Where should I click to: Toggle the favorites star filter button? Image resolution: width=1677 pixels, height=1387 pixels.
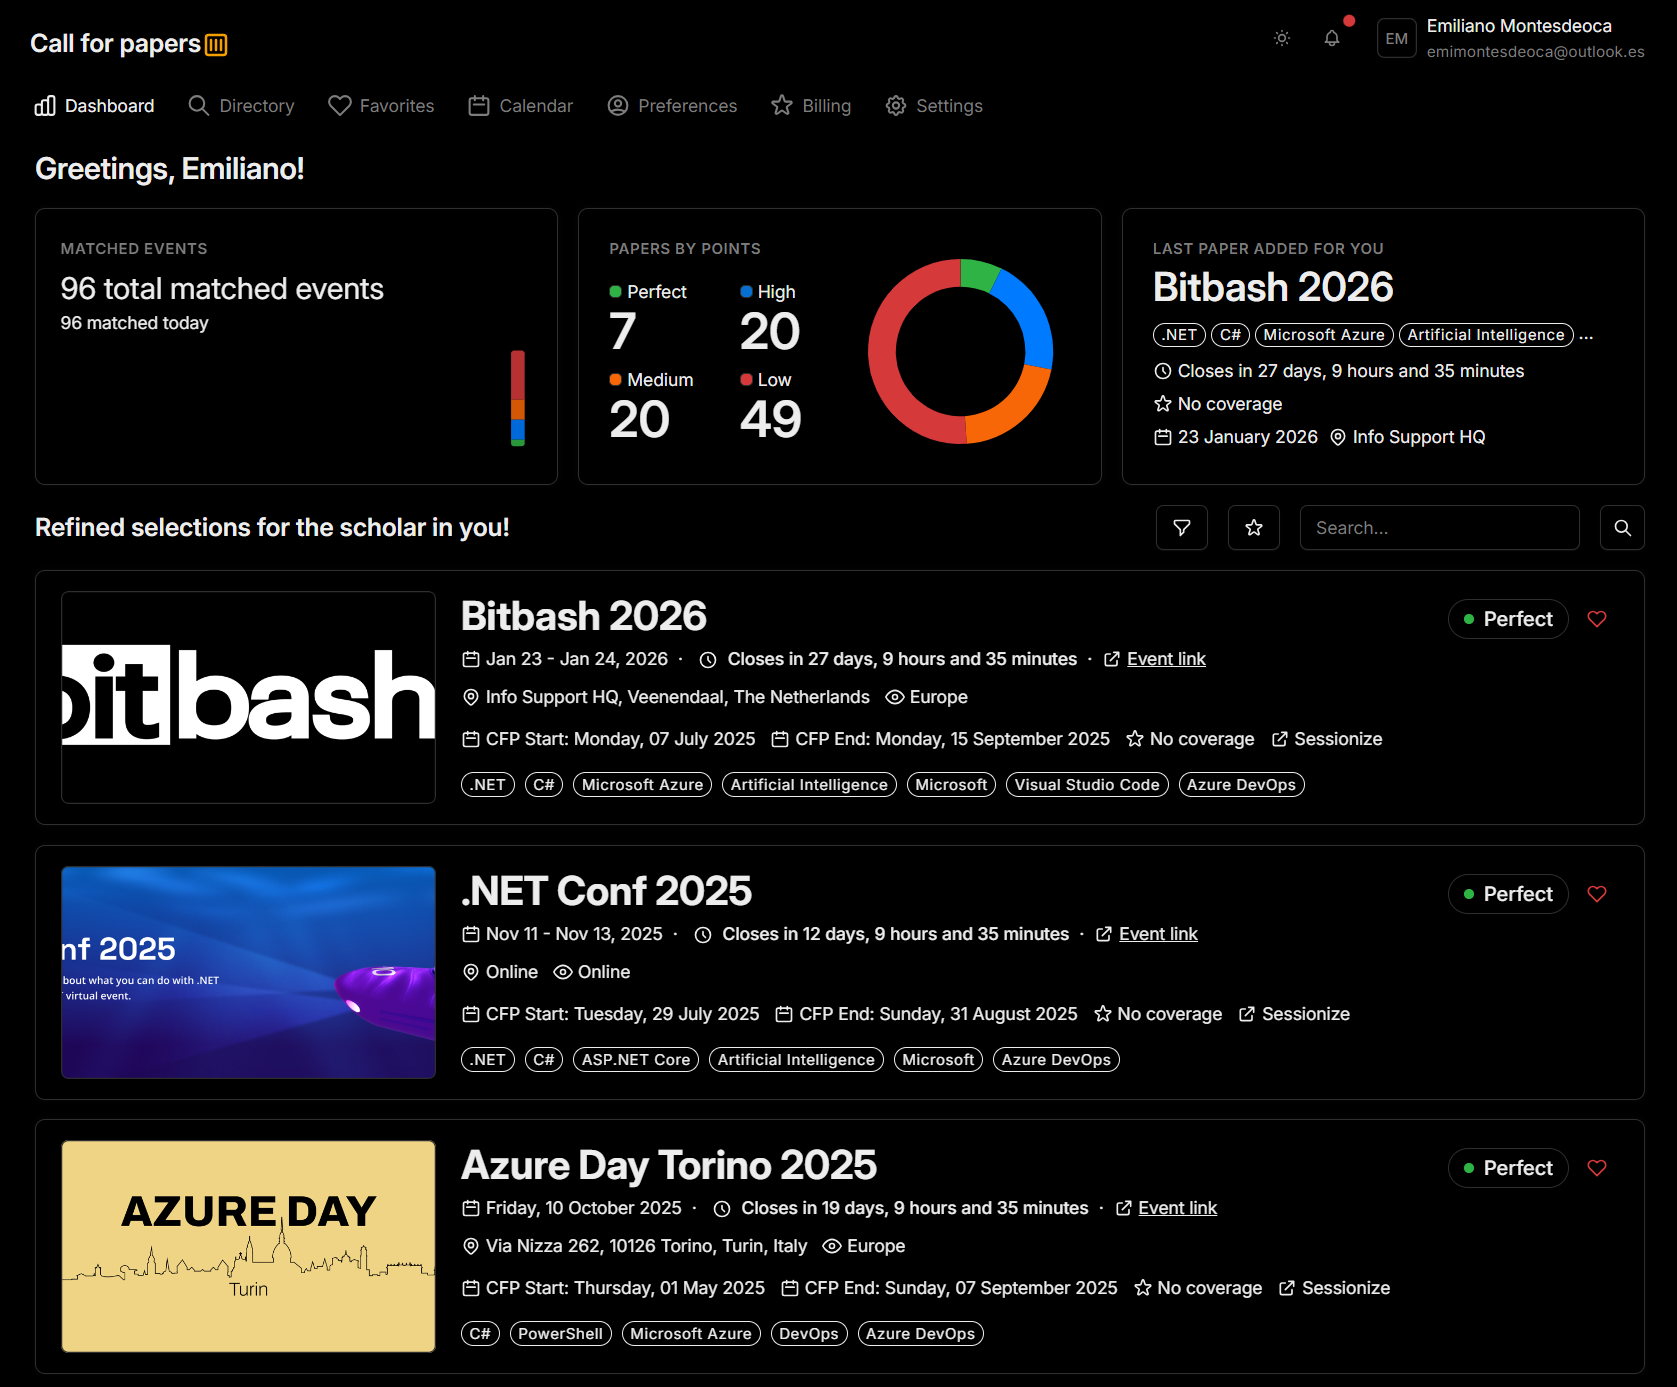(1254, 528)
